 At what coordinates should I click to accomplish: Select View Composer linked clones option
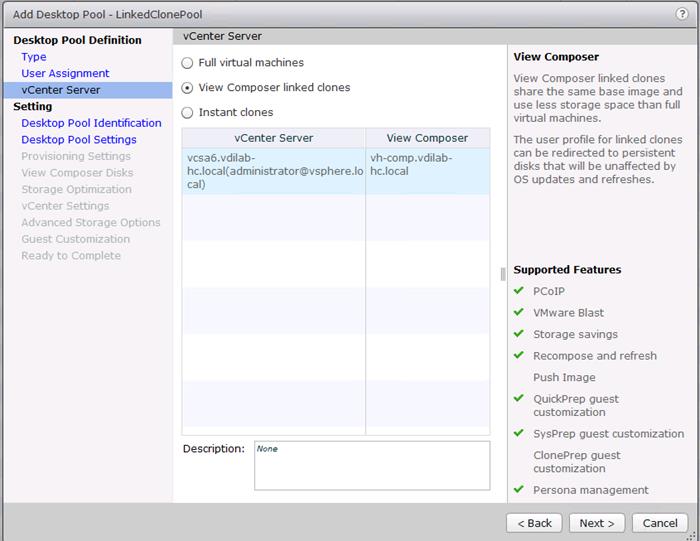pyautogui.click(x=187, y=88)
